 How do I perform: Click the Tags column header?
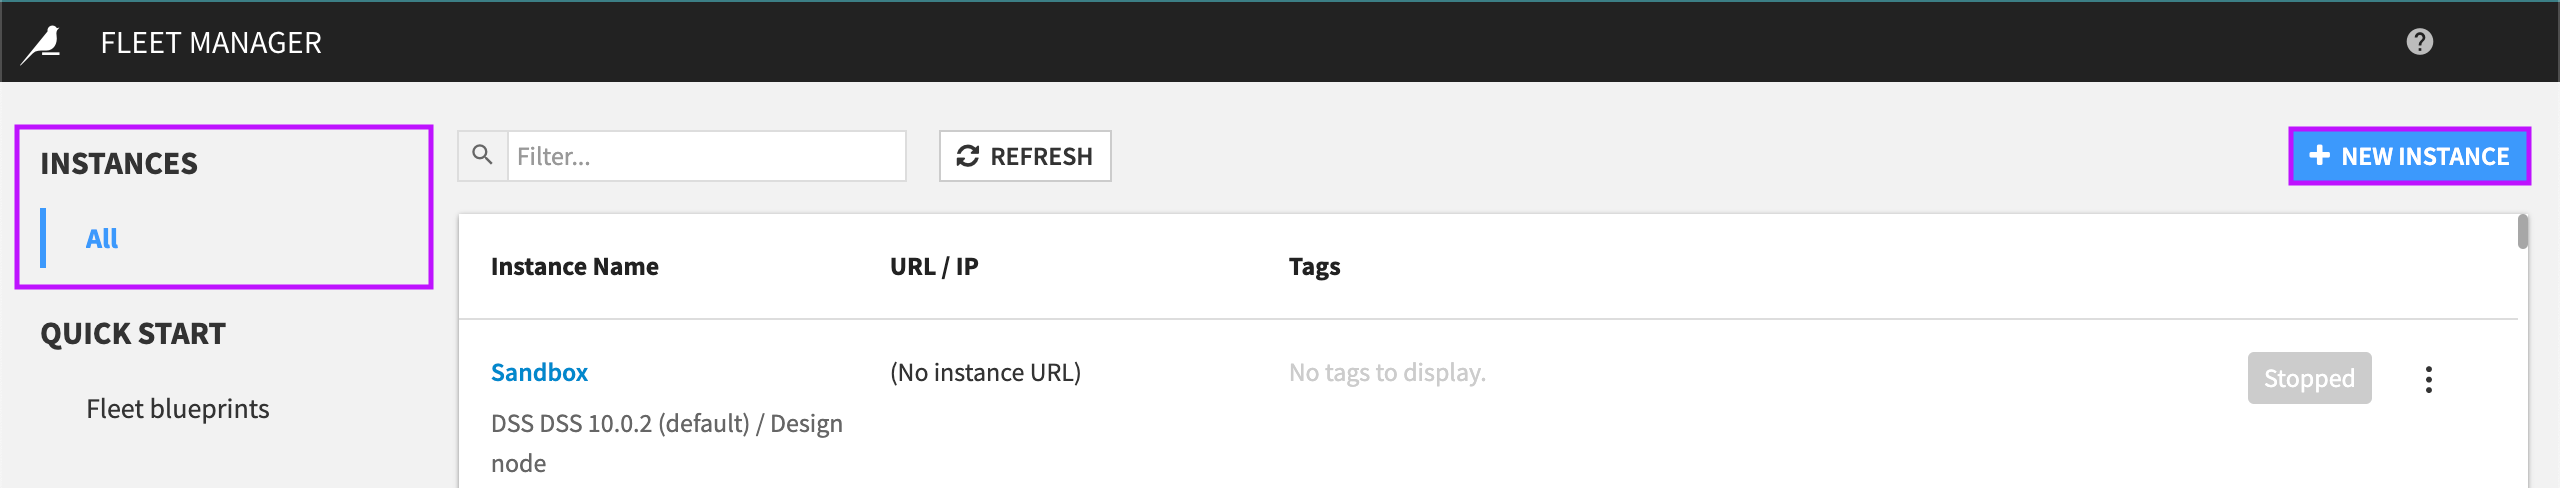click(x=1314, y=267)
